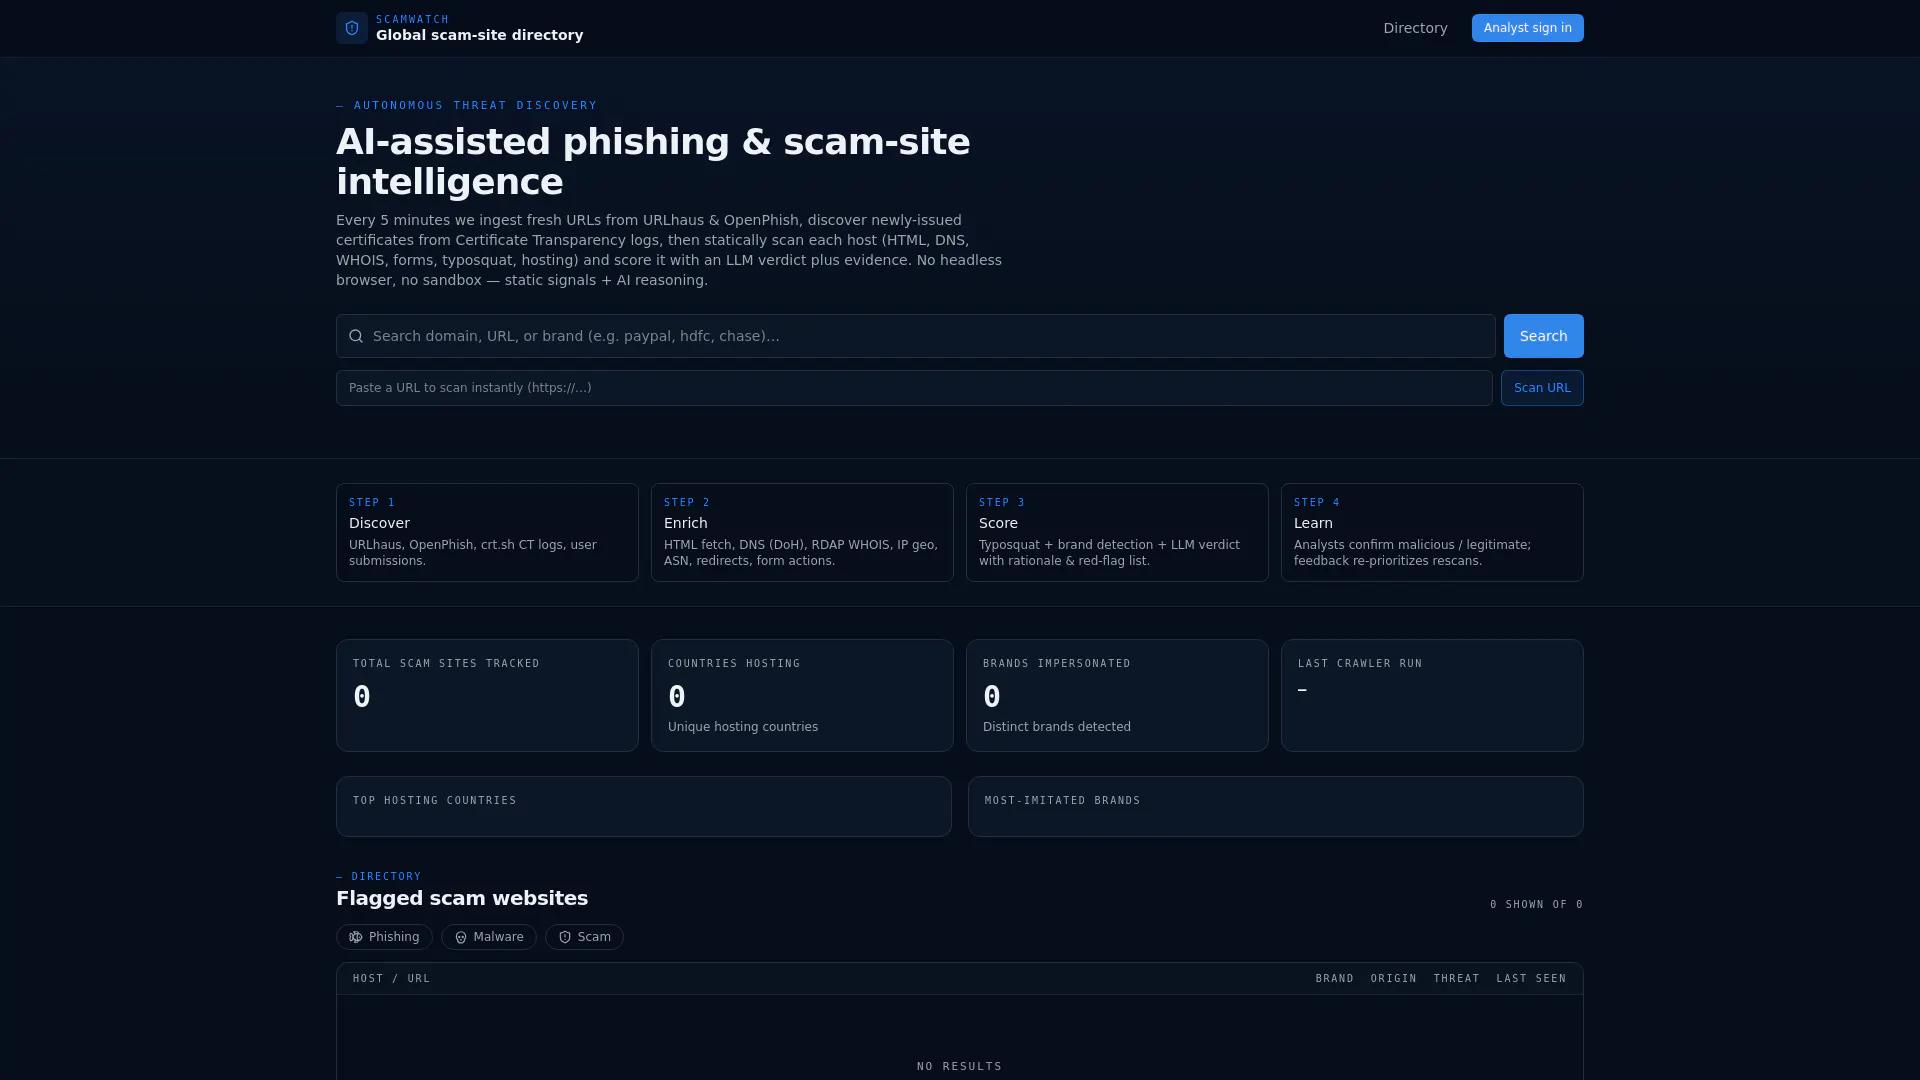
Task: Click the BRAND column header
Action: [x=1334, y=979]
